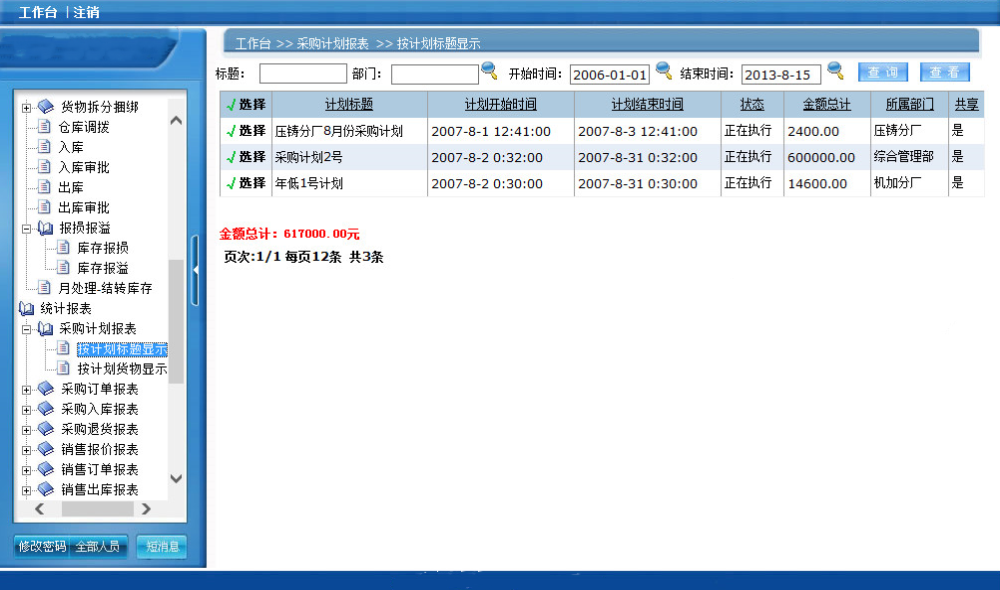Viewport: 1000px width, 590px height.
Task: Focus the 部门 input field
Action: coord(434,74)
